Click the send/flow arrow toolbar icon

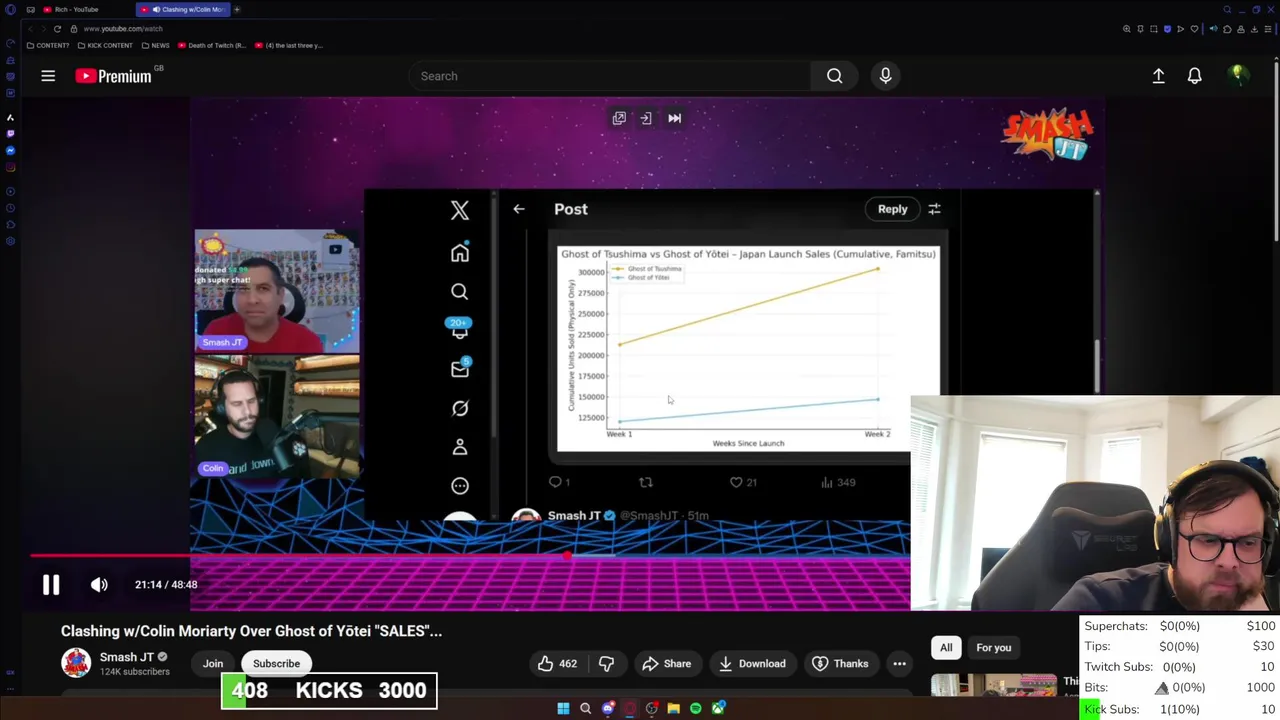(1180, 29)
